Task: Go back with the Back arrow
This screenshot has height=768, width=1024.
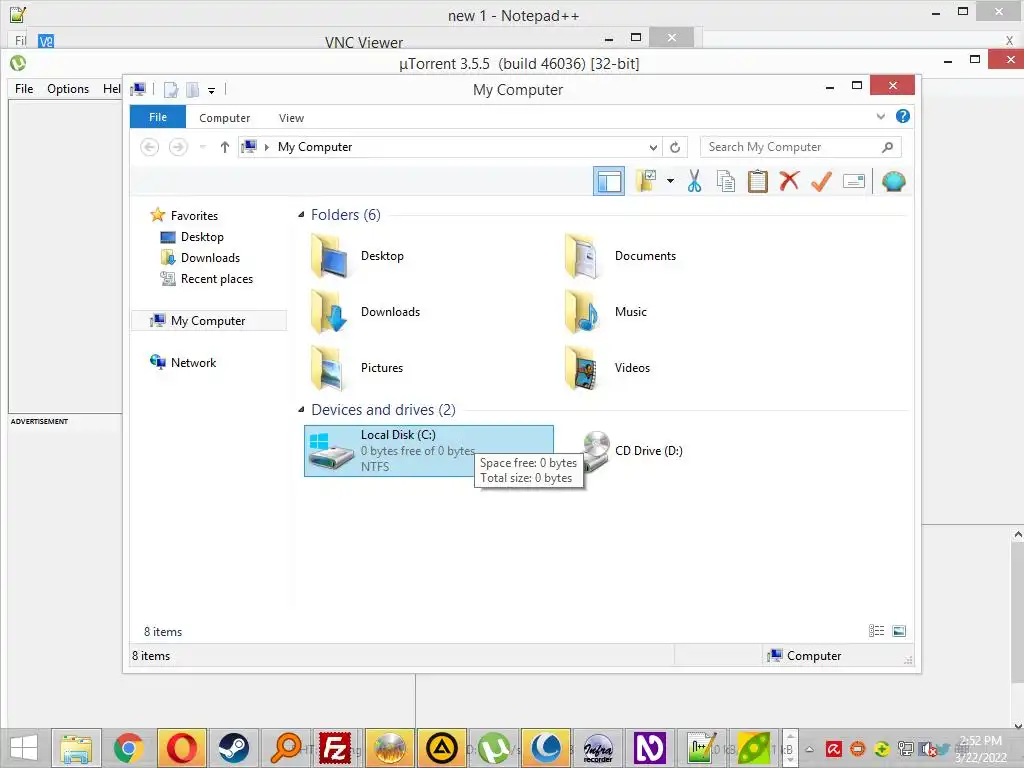Action: 150,147
